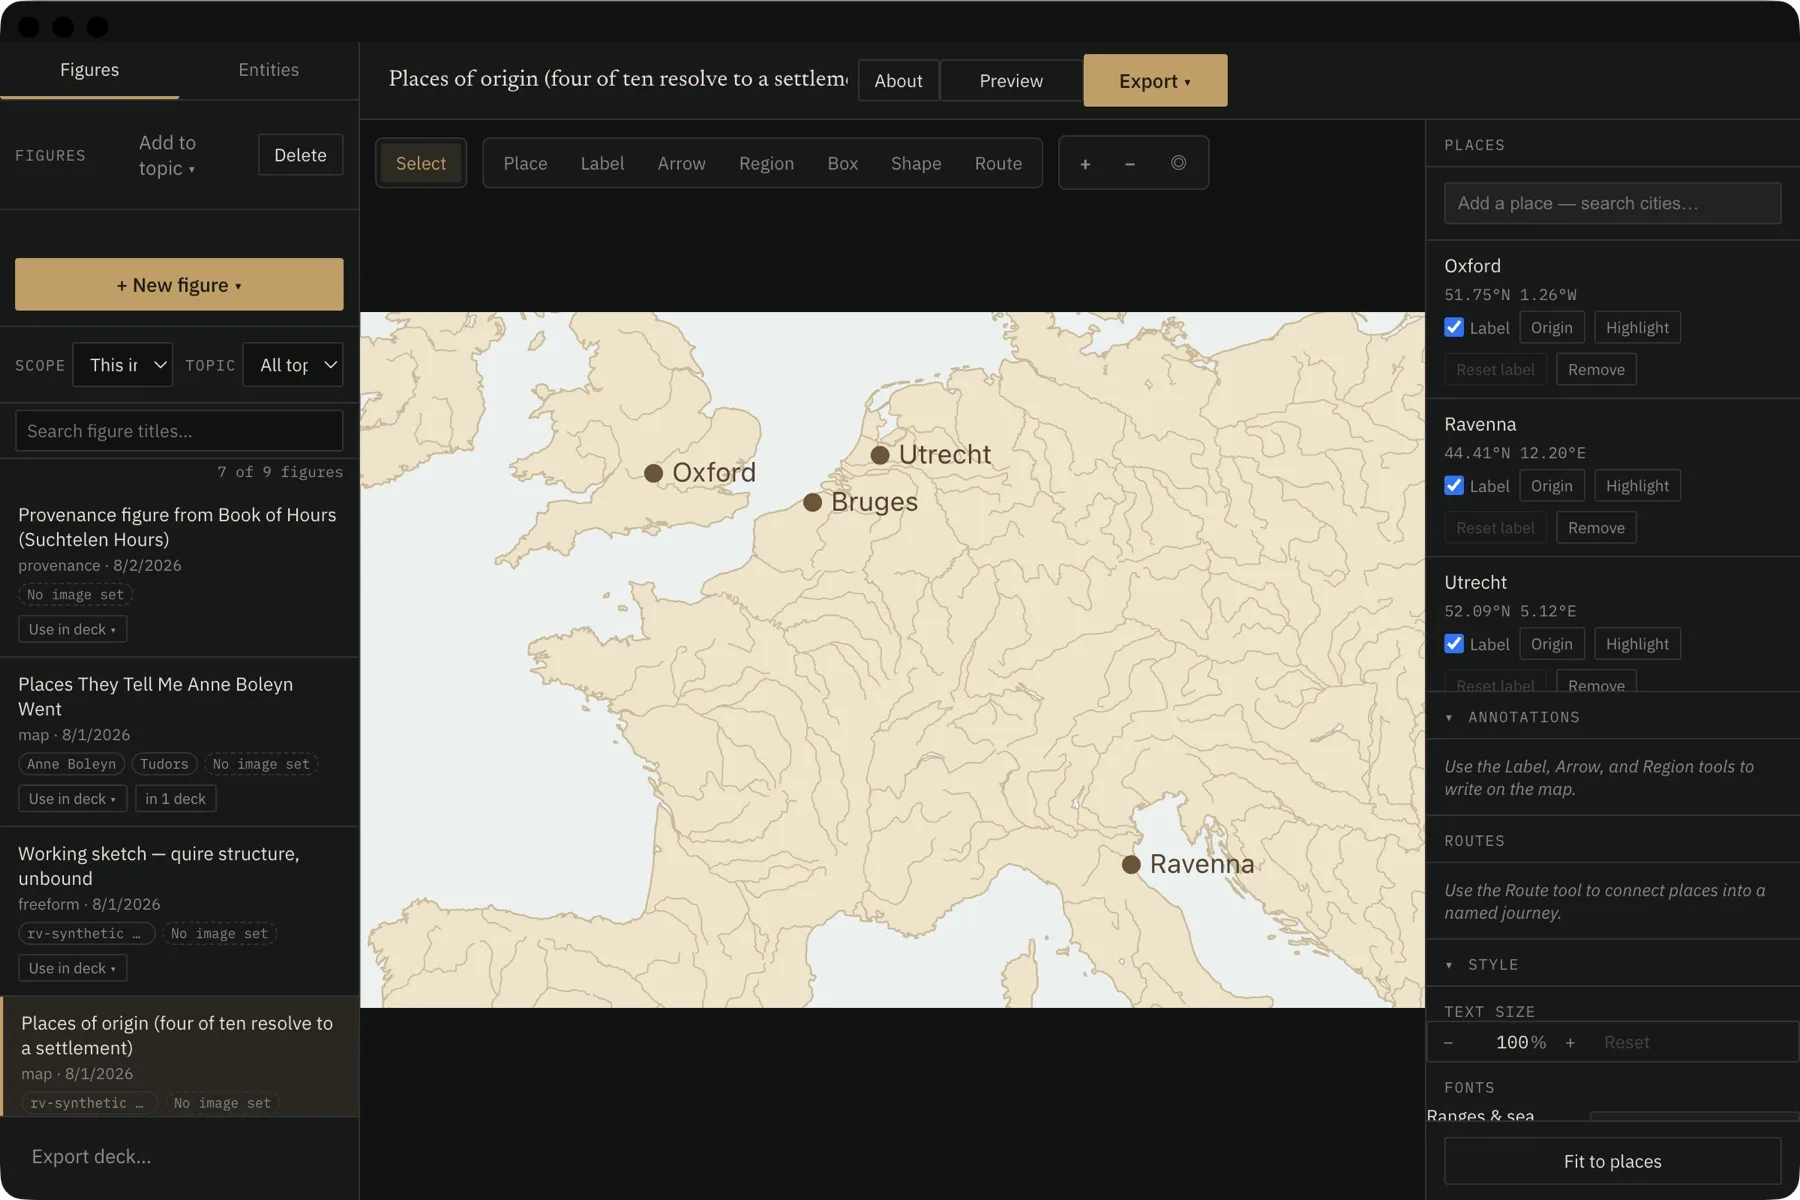This screenshot has height=1200, width=1800.
Task: Open the Preview tab
Action: (x=1011, y=80)
